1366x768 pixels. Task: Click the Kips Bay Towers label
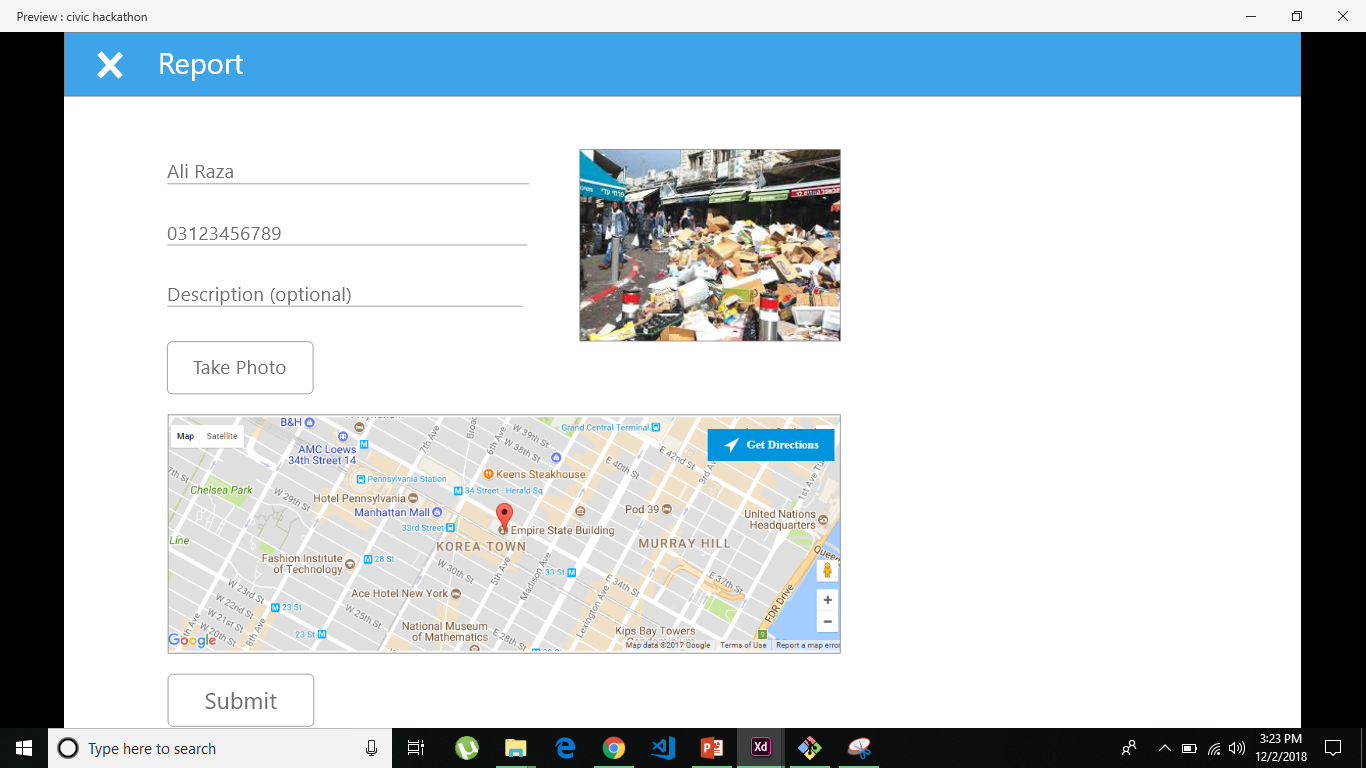(655, 631)
